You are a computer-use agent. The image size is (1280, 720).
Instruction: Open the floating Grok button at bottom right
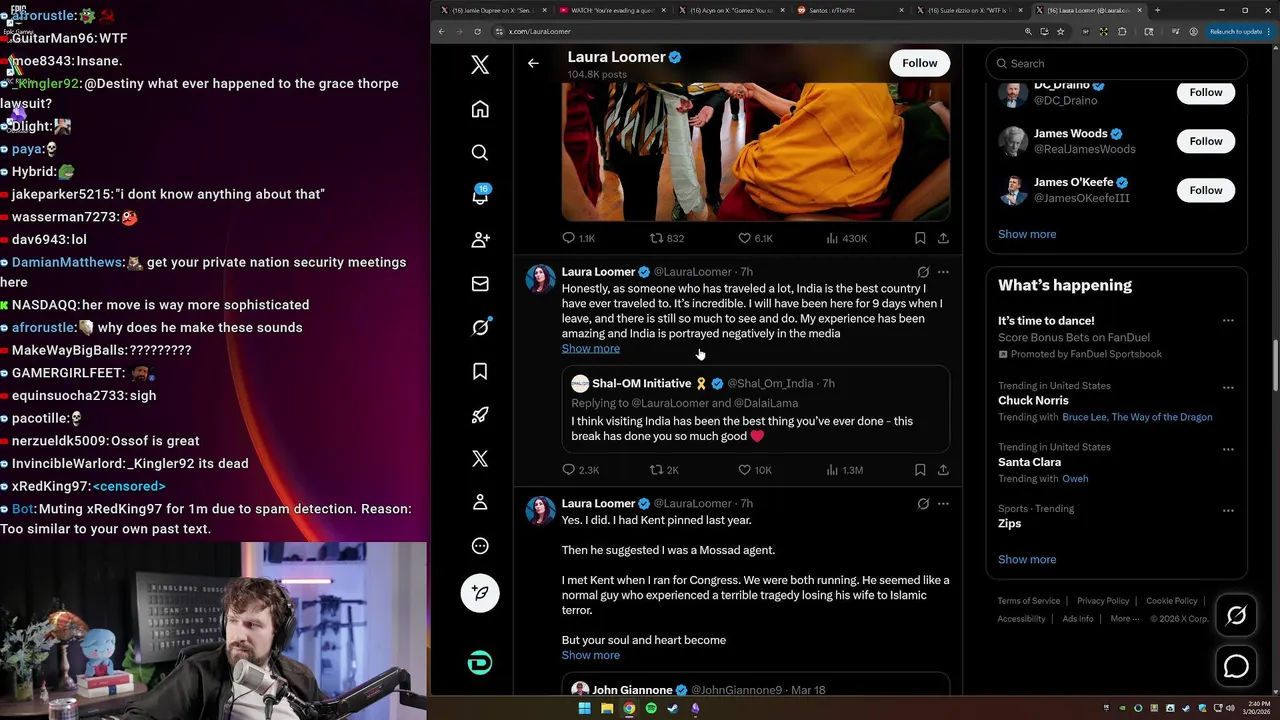pos(1236,616)
